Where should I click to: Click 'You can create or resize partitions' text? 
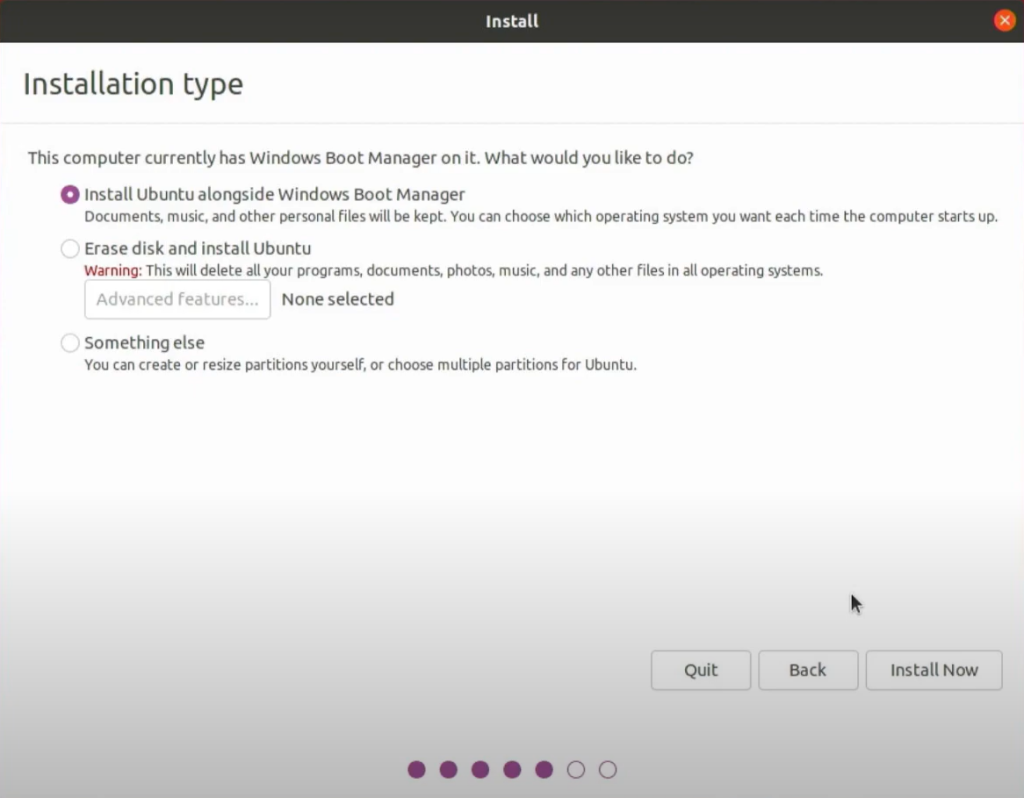[360, 364]
